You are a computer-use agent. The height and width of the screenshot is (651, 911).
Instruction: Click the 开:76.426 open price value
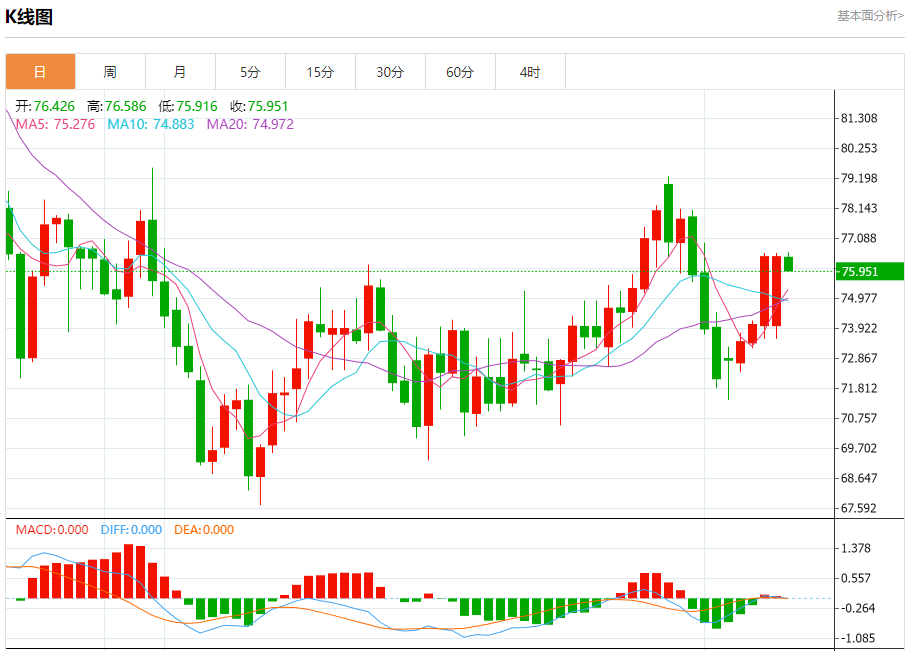45,106
